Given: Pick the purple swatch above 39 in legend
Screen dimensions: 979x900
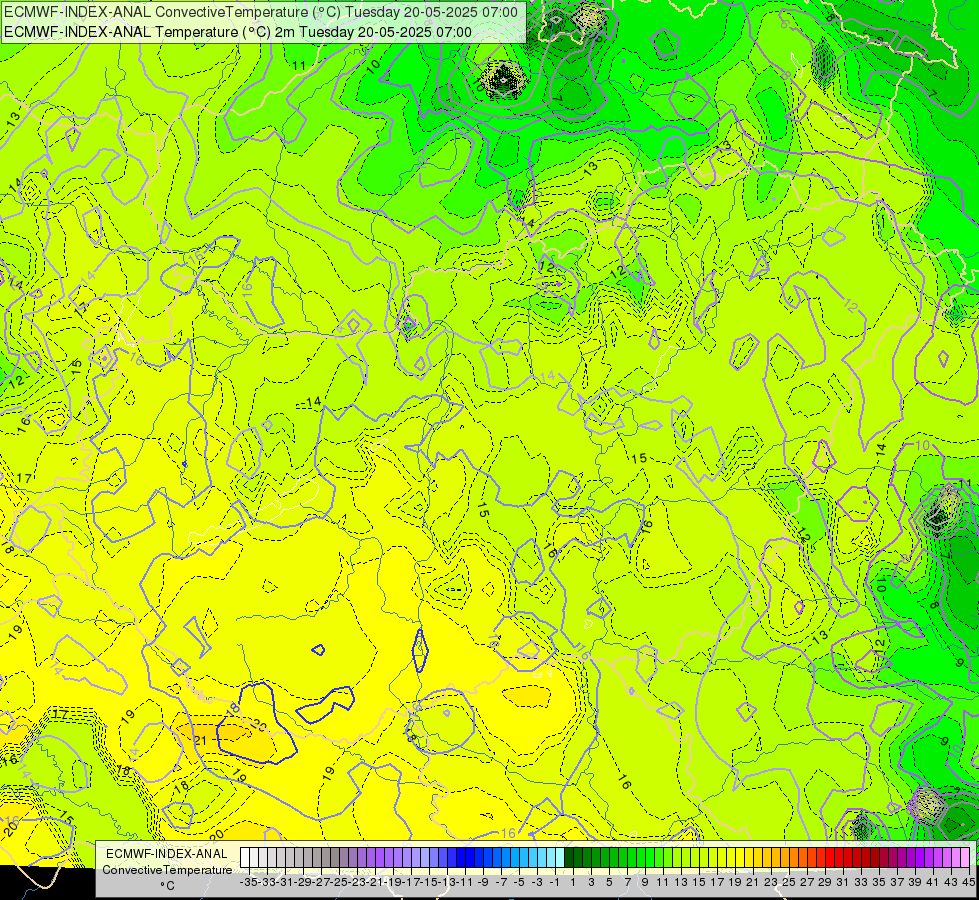Looking at the screenshot, I should pos(911,857).
